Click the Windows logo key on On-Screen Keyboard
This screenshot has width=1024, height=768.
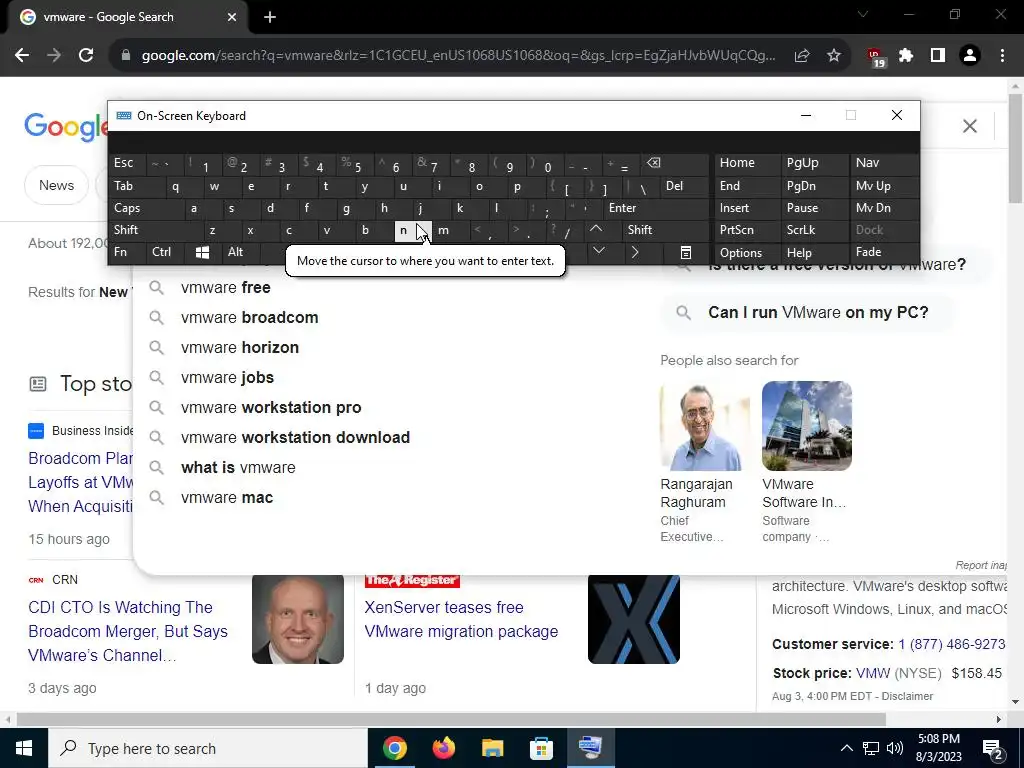[x=202, y=252]
